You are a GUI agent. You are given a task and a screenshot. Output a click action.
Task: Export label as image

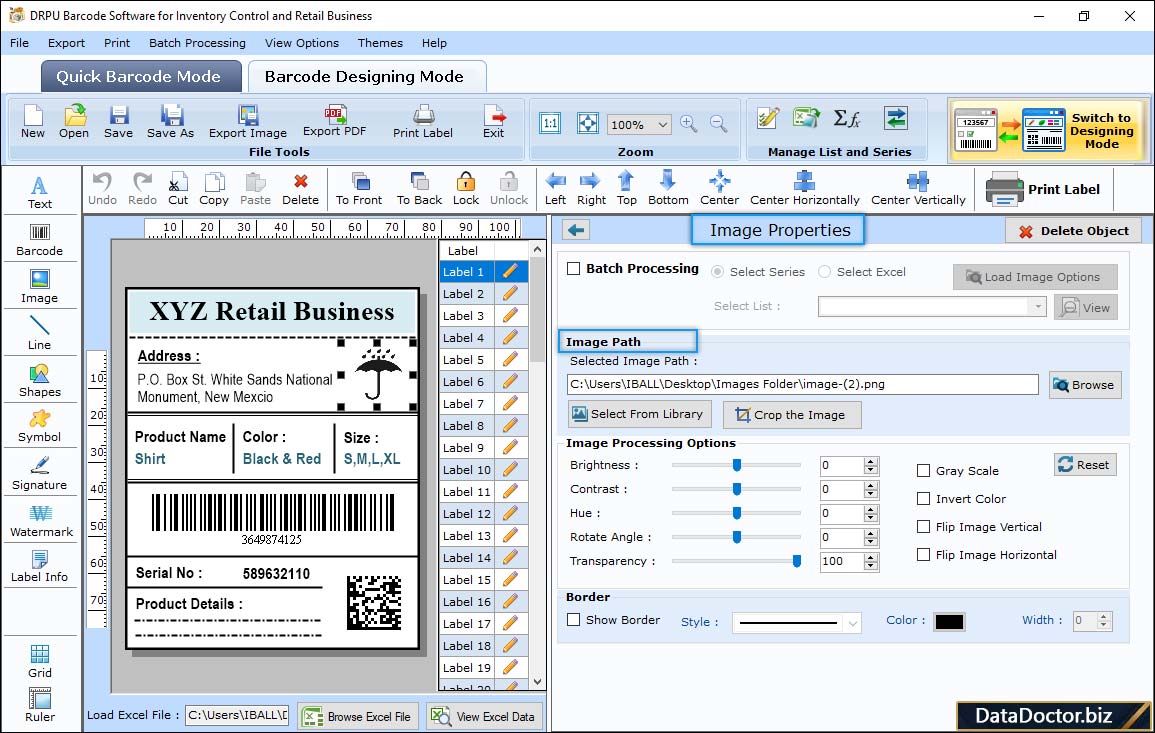point(248,122)
